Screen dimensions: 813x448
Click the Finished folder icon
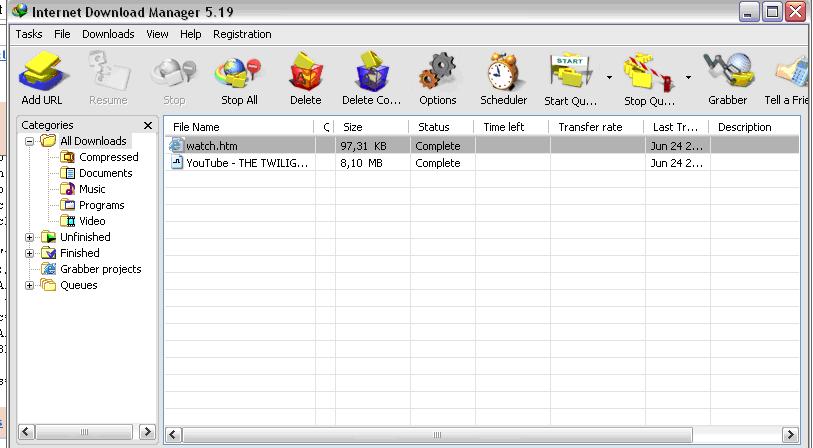click(48, 253)
